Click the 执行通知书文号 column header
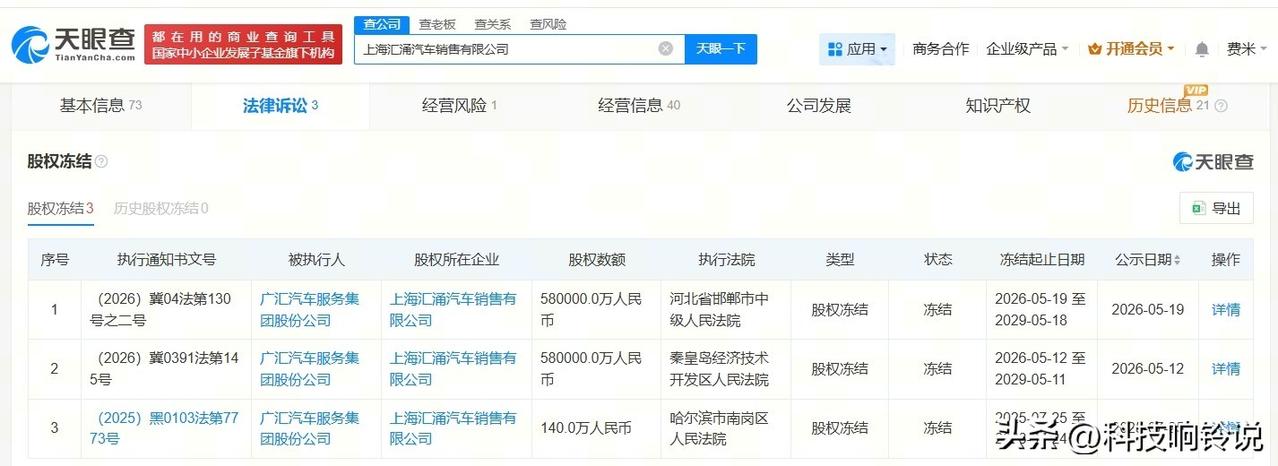This screenshot has height=466, width=1278. [x=166, y=260]
